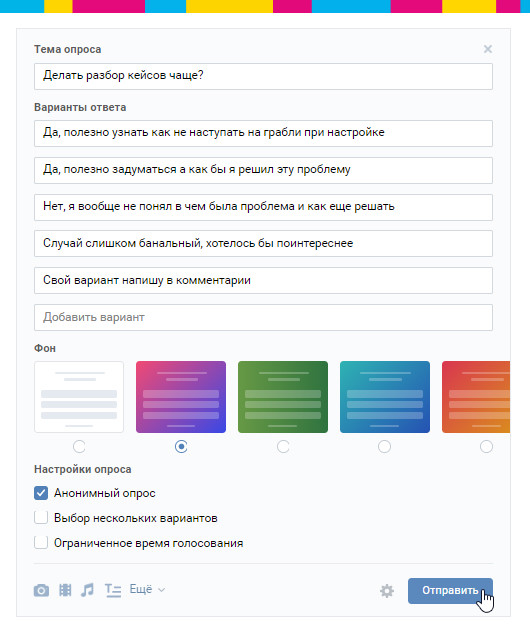Enable the 'Анонимный опрос' checkbox
This screenshot has width=530, height=635.
click(x=41, y=493)
